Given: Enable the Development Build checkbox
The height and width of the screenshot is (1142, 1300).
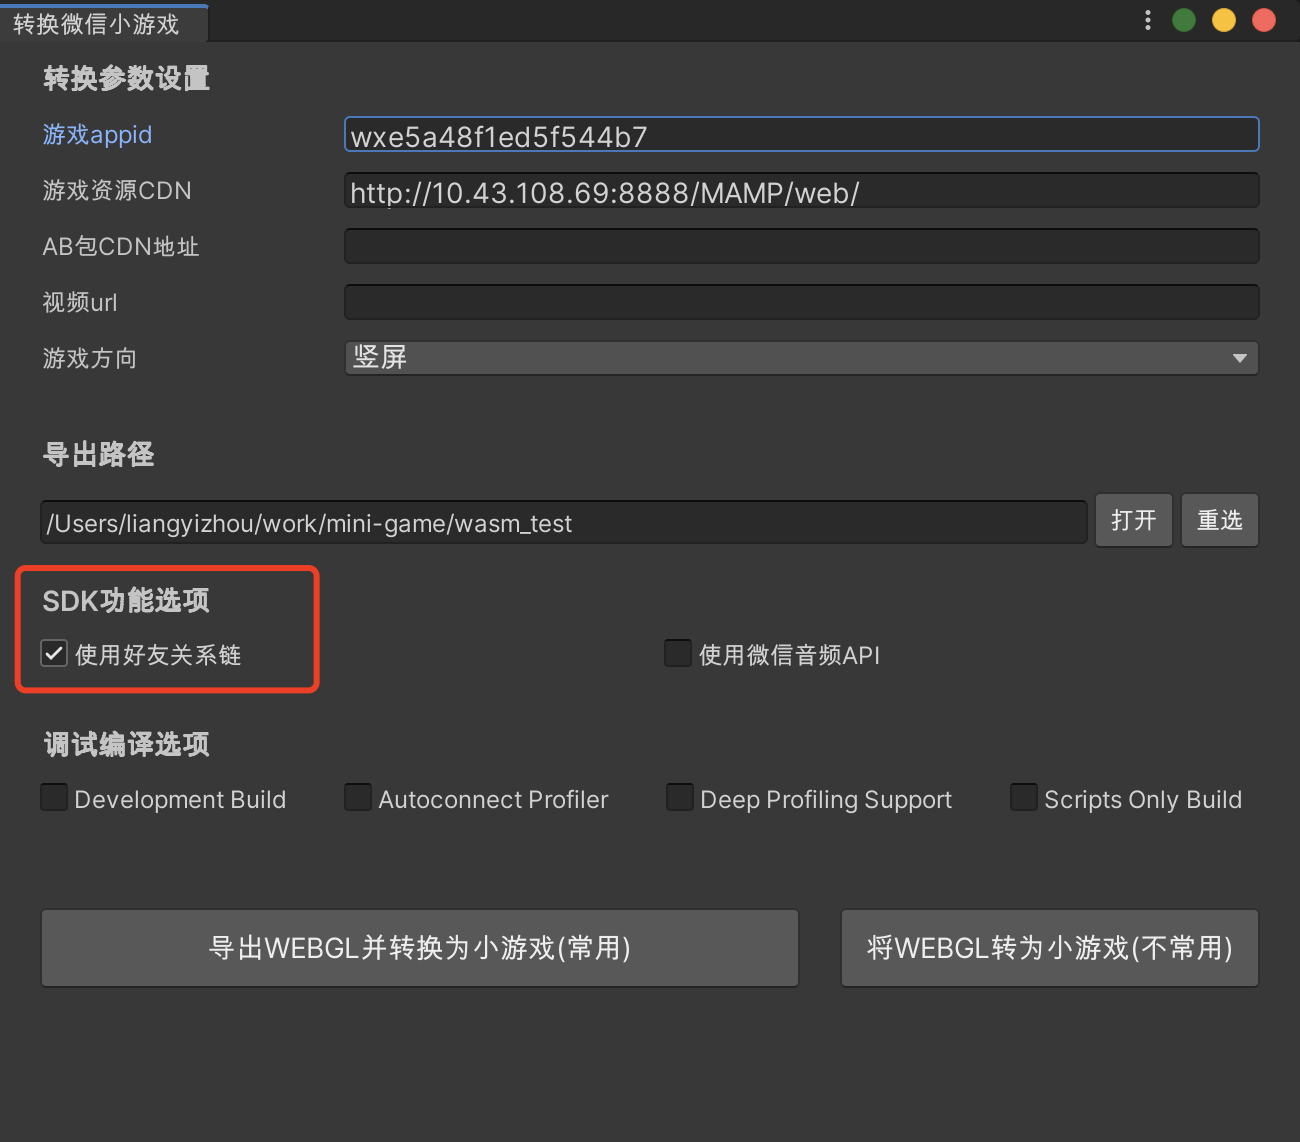Looking at the screenshot, I should click(x=54, y=798).
